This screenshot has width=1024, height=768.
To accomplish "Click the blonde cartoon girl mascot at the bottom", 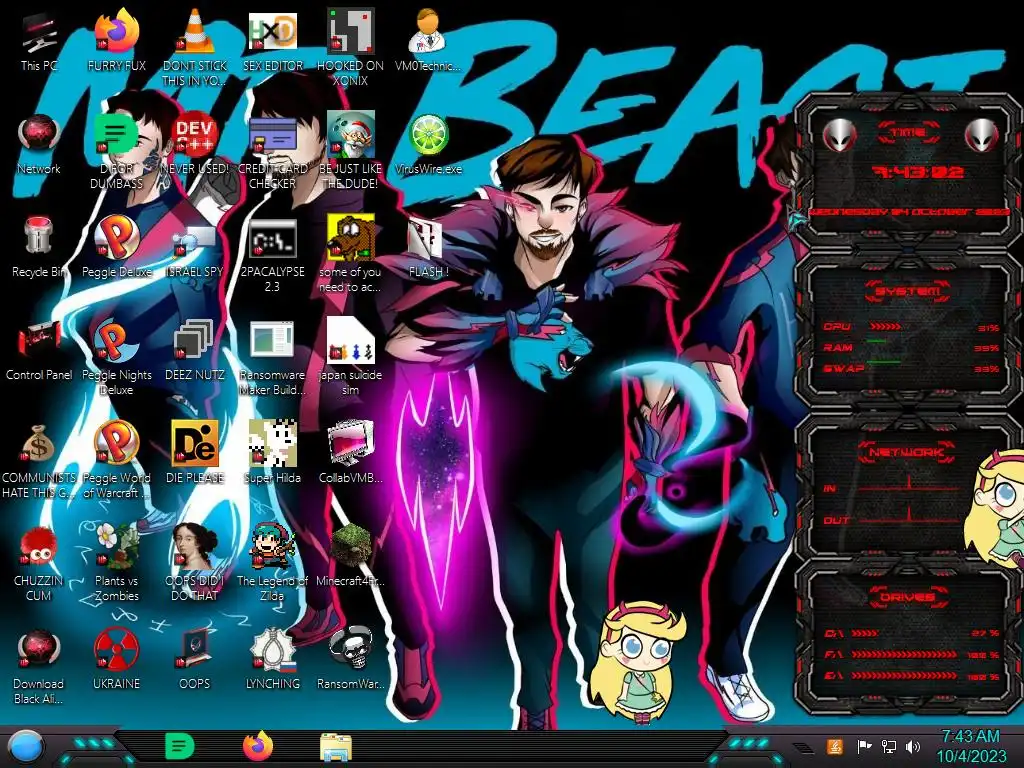I will [x=637, y=664].
